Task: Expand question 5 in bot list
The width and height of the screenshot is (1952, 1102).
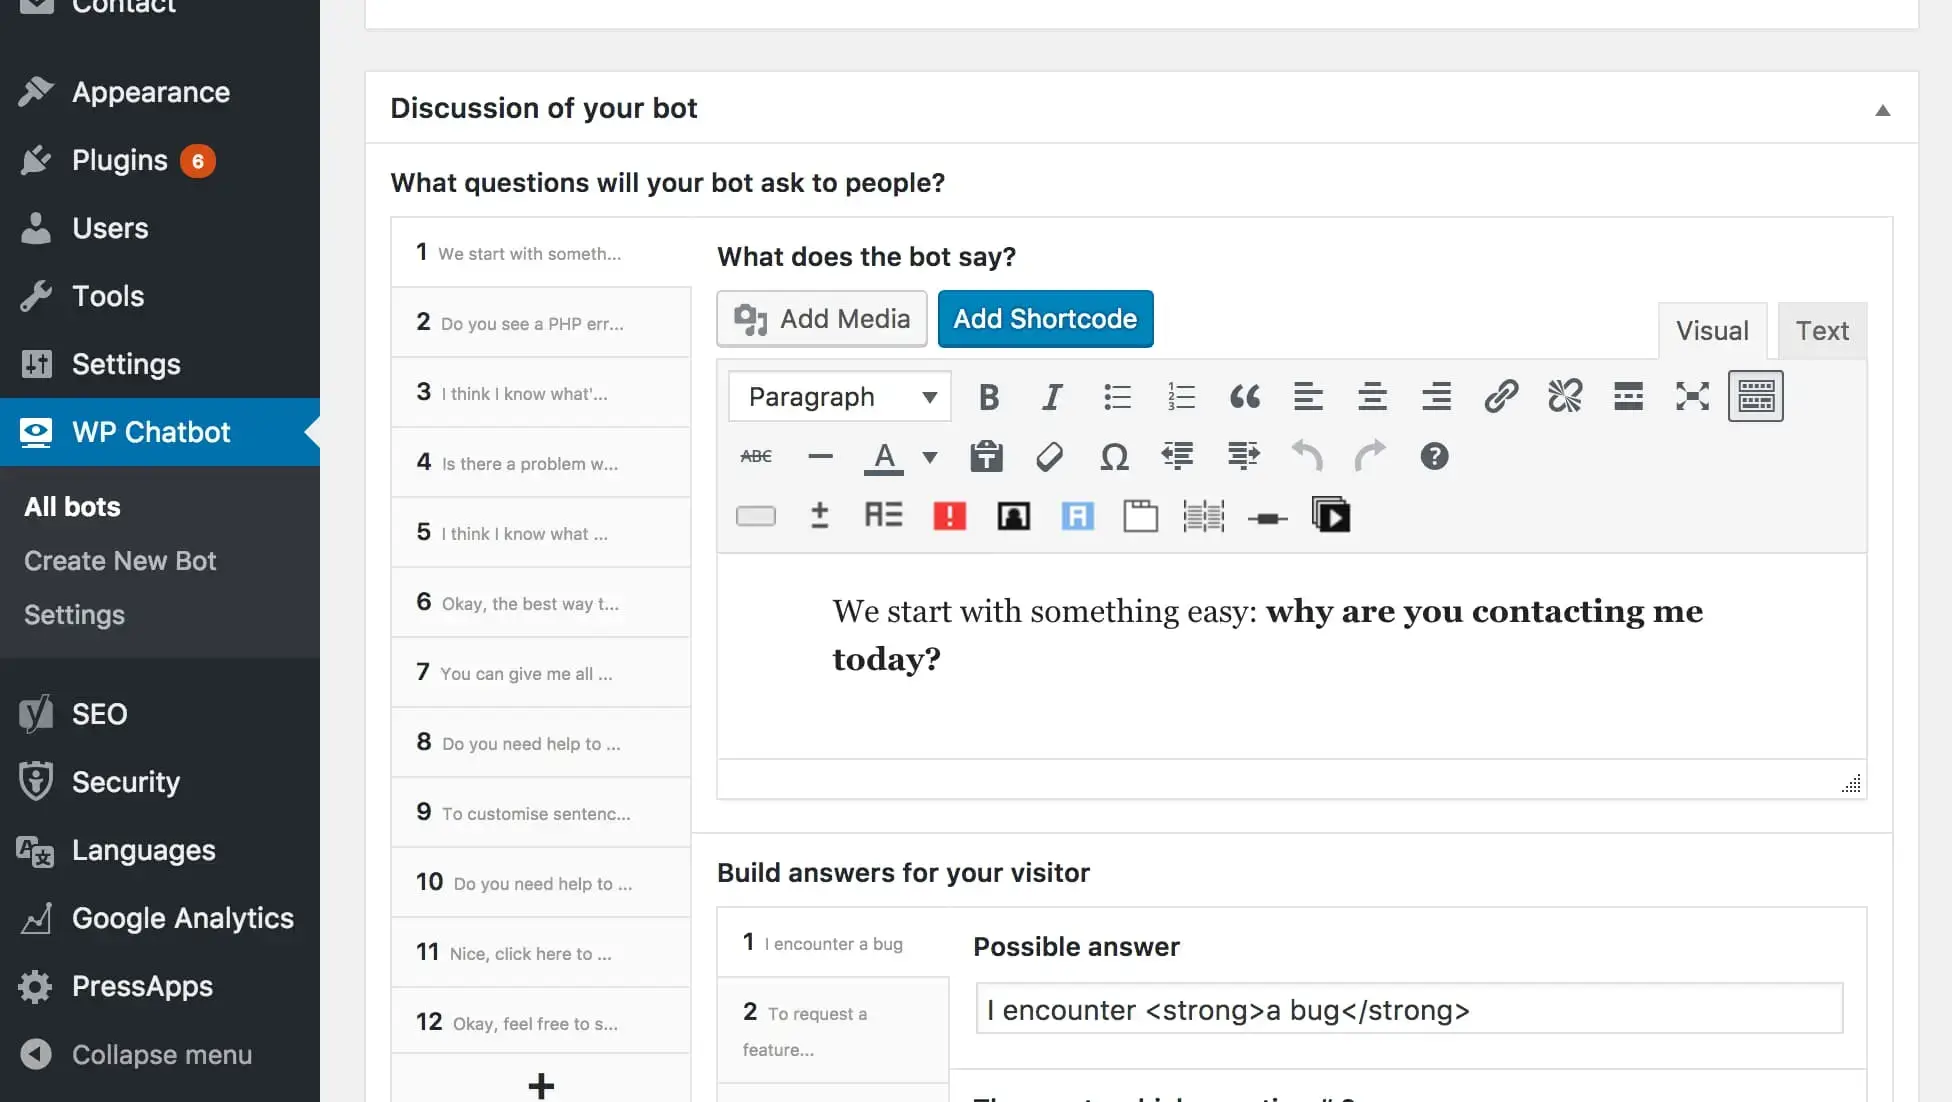Action: [540, 532]
